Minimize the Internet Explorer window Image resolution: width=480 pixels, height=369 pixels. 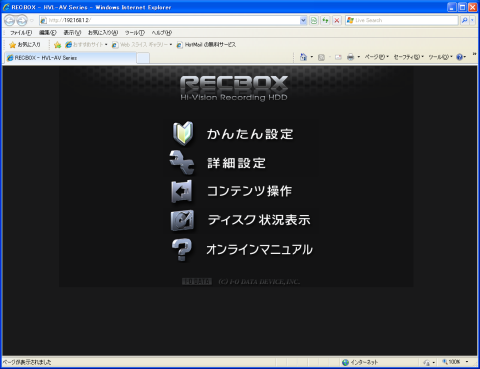click(x=452, y=7)
